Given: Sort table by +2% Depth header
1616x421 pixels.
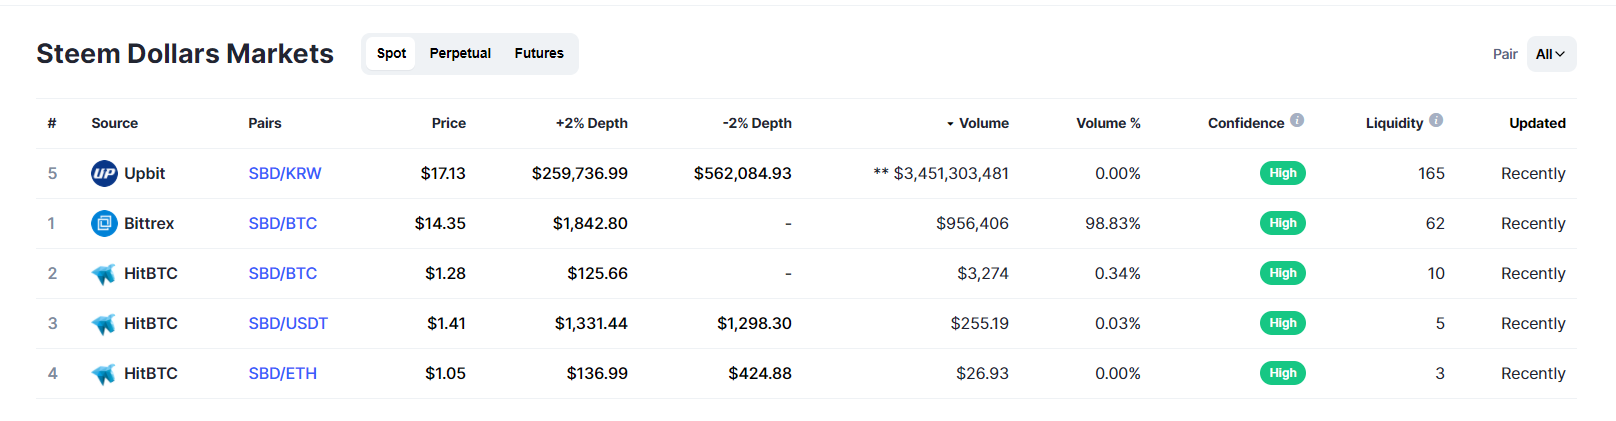Looking at the screenshot, I should click(592, 123).
